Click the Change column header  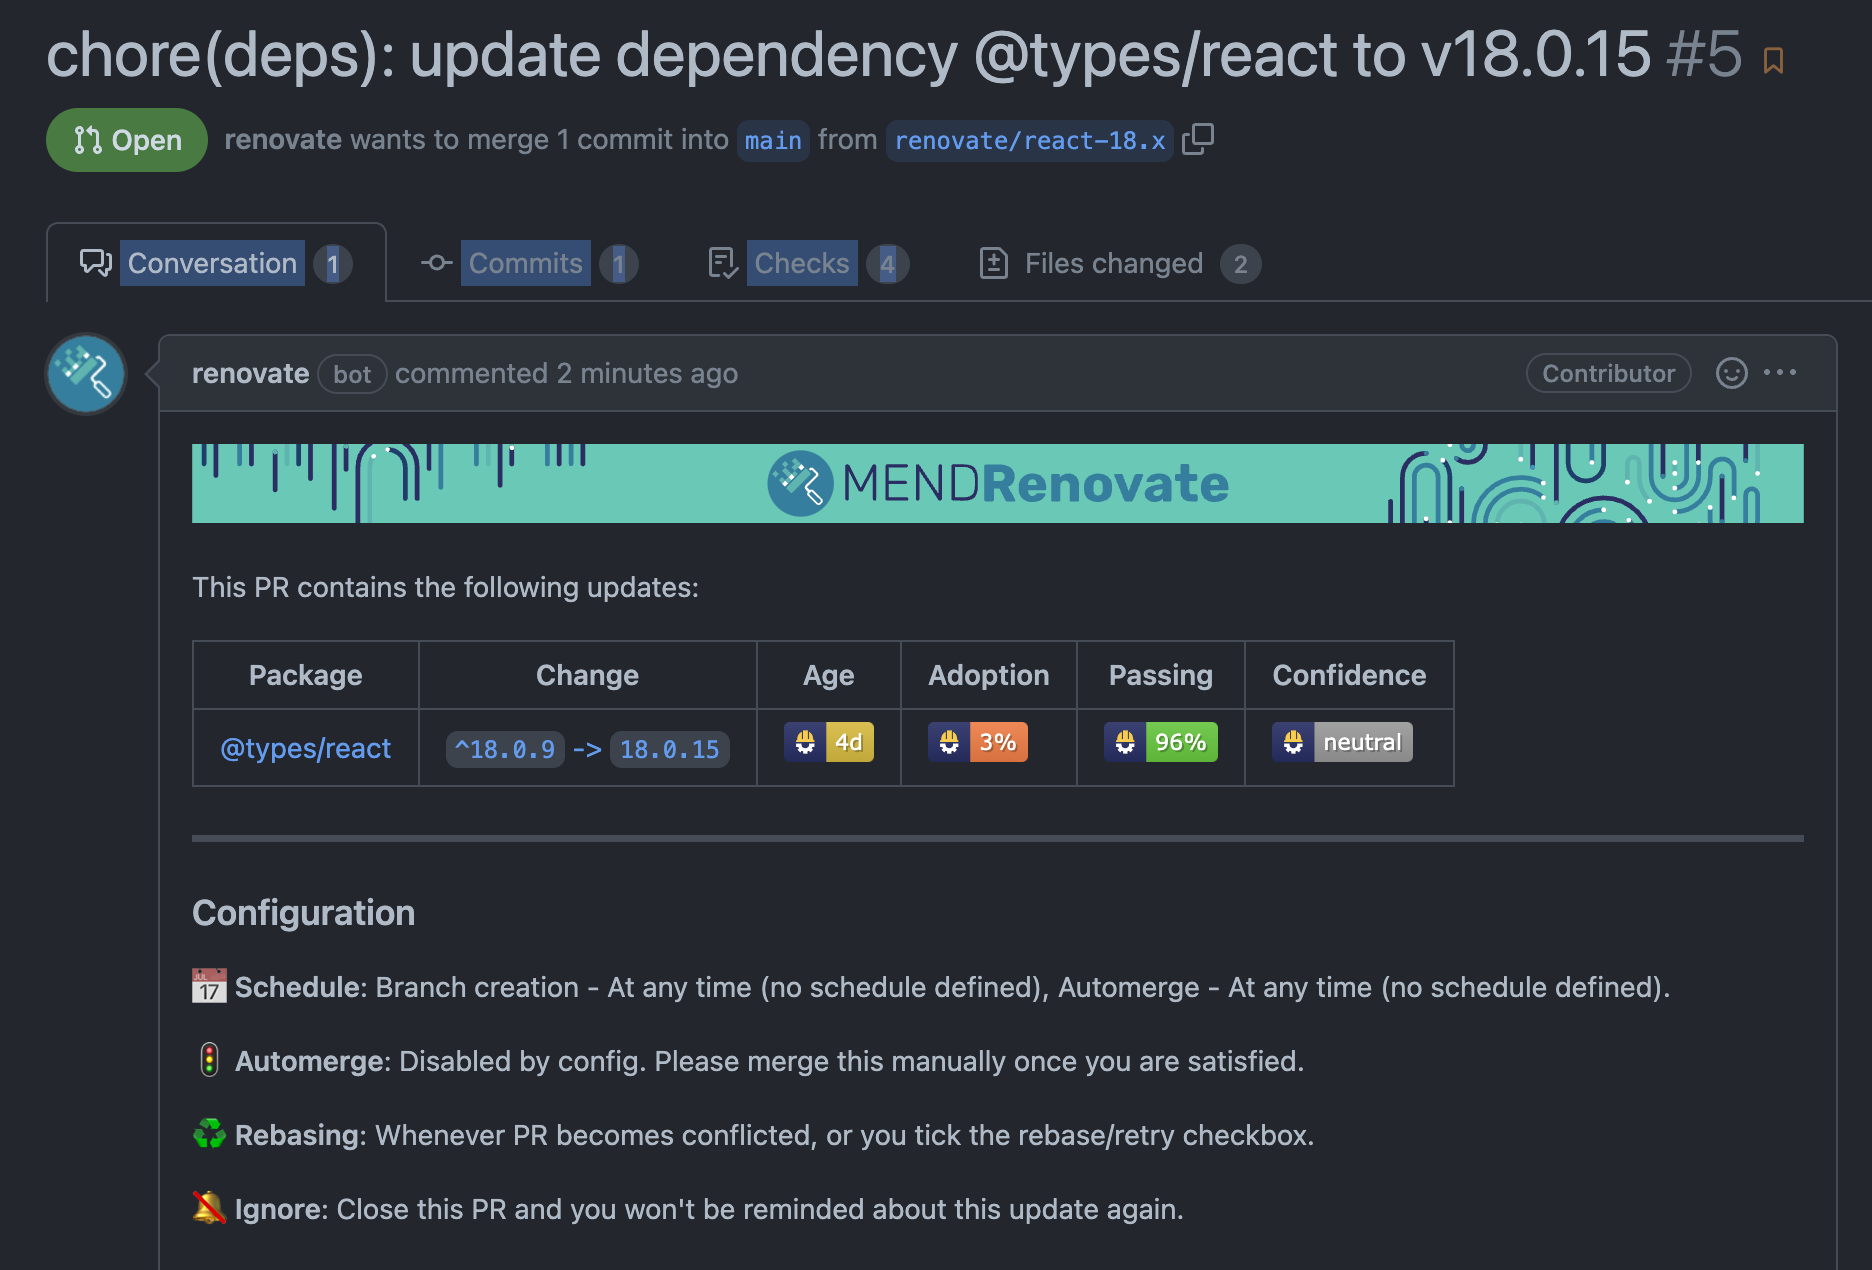[x=587, y=675]
